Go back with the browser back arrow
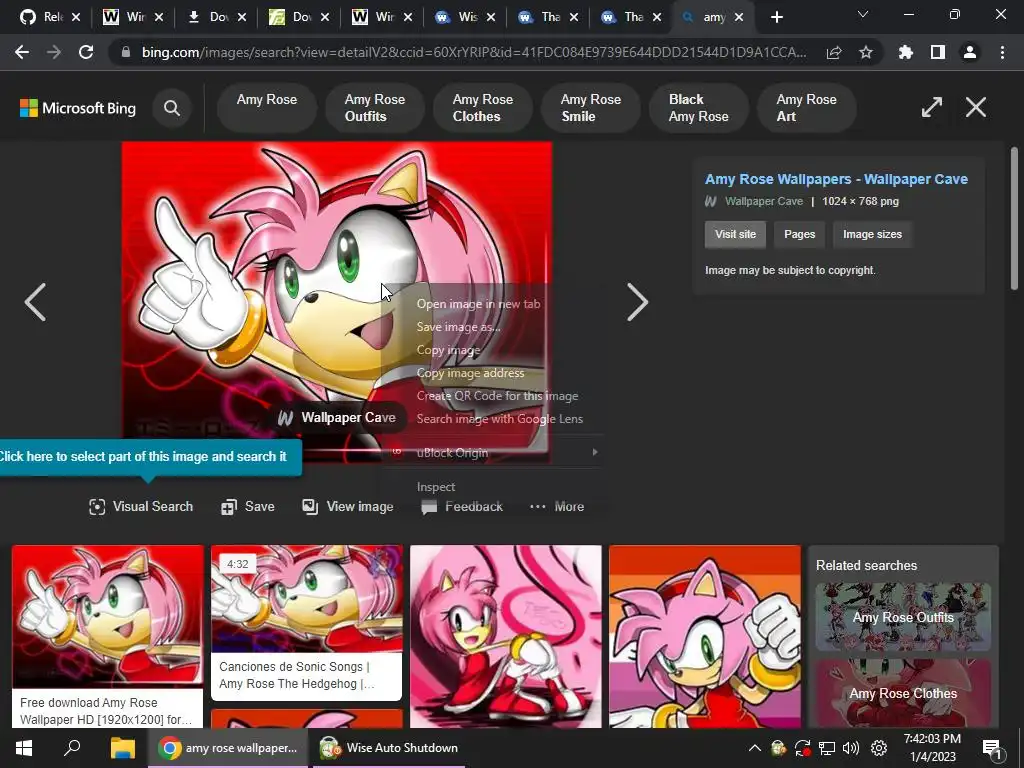This screenshot has height=768, width=1024. click(x=22, y=52)
